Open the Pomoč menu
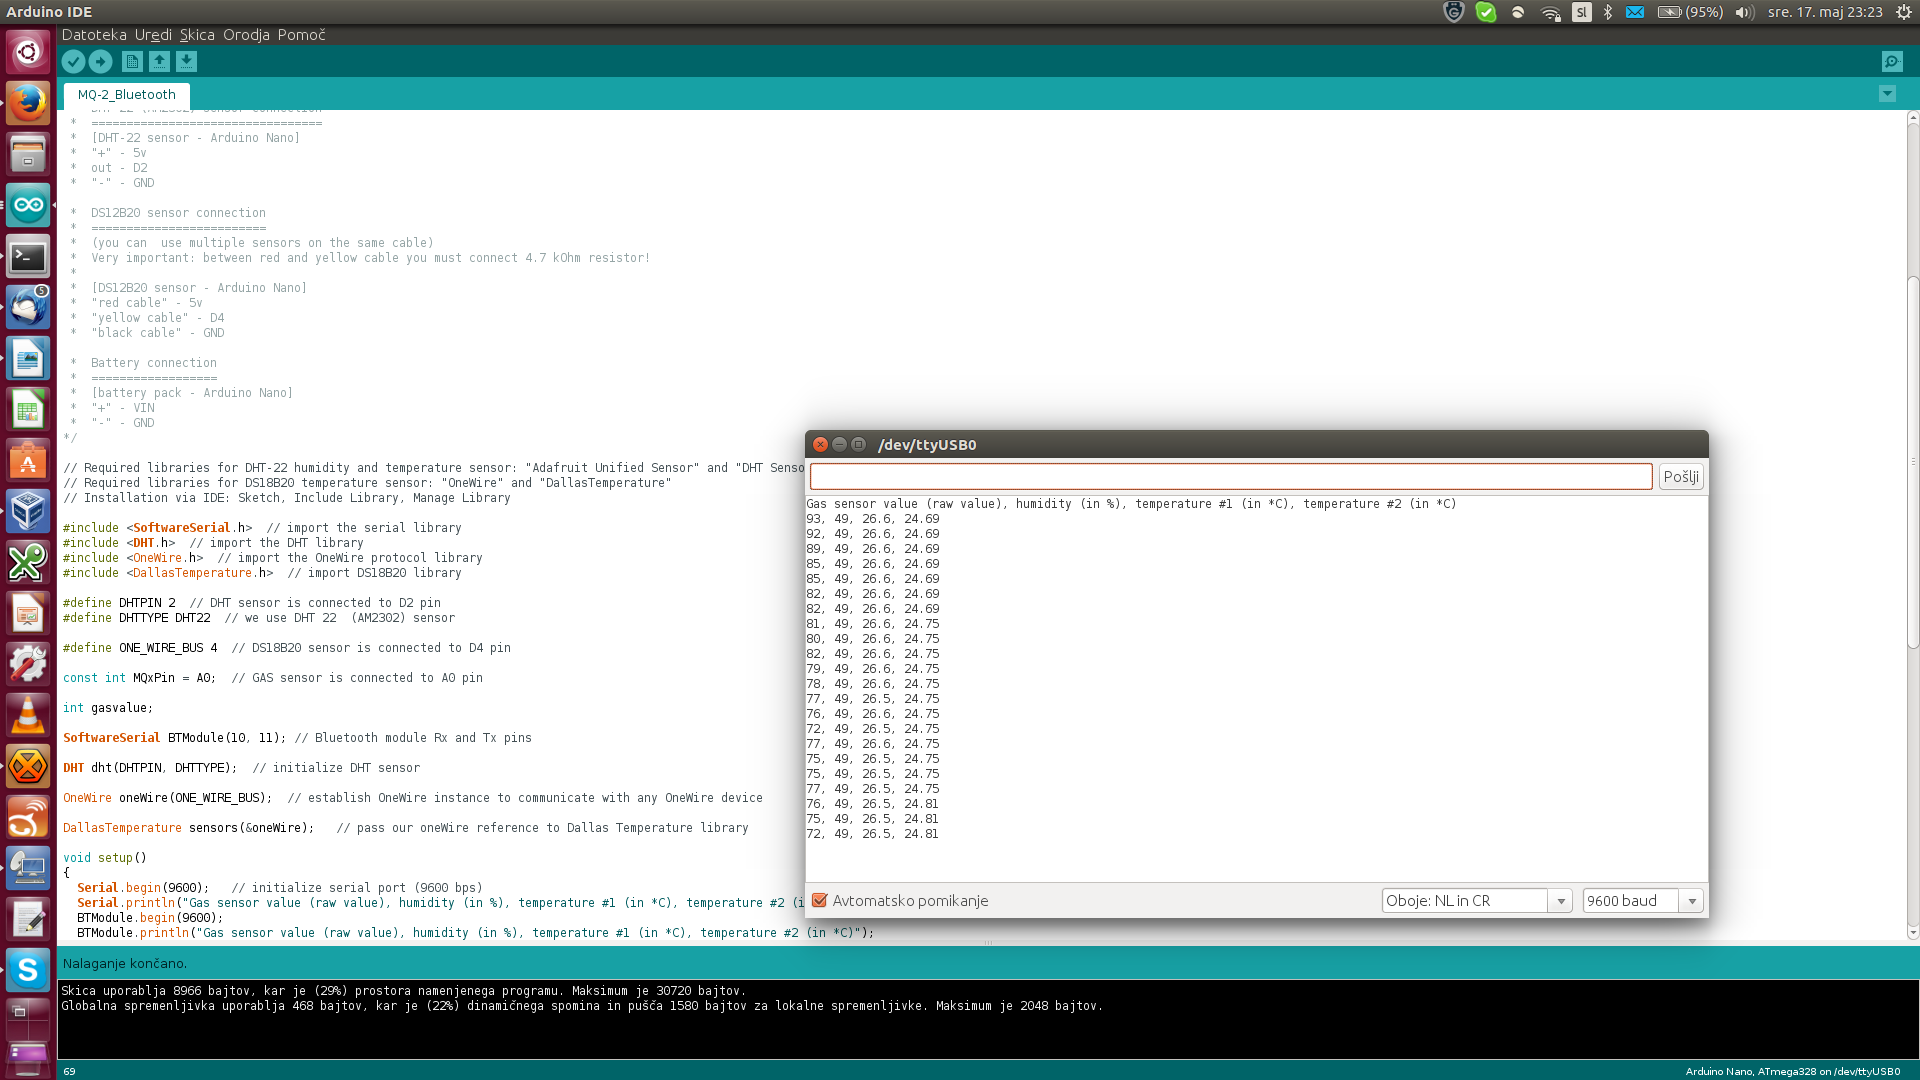This screenshot has height=1080, width=1920. coord(302,35)
